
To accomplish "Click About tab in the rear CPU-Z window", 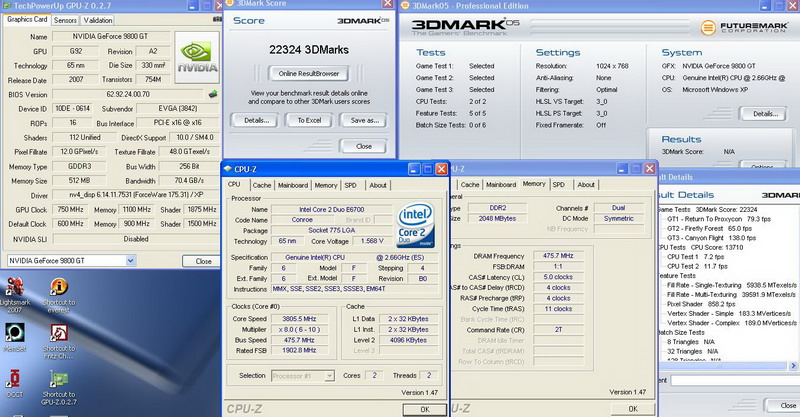I will click(586, 185).
